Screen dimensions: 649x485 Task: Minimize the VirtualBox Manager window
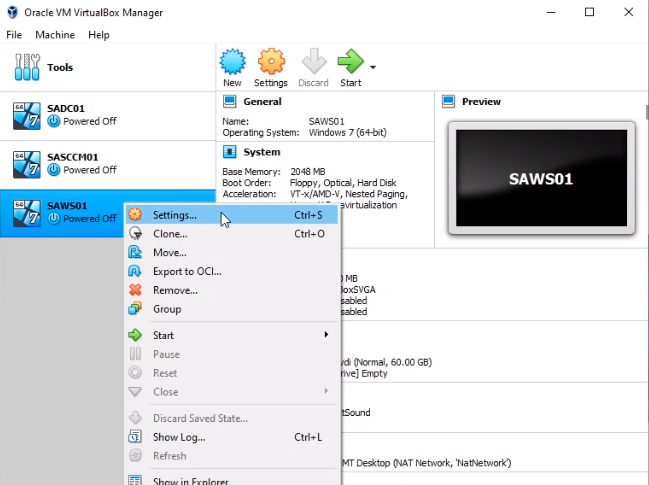[551, 12]
